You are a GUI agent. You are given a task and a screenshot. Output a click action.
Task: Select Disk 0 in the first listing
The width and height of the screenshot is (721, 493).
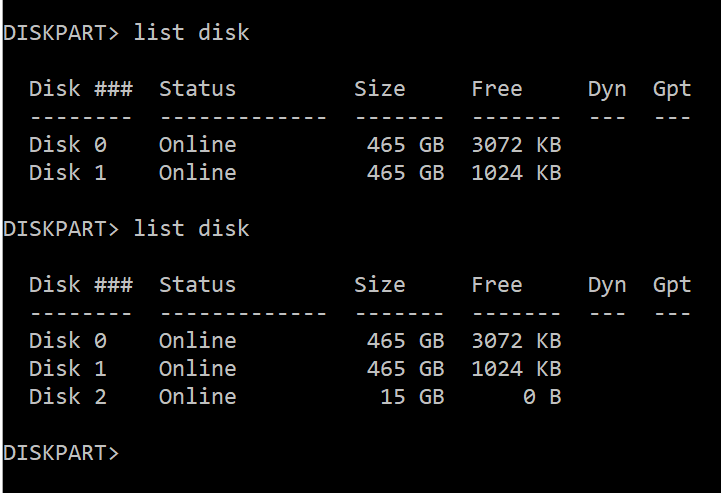click(67, 145)
